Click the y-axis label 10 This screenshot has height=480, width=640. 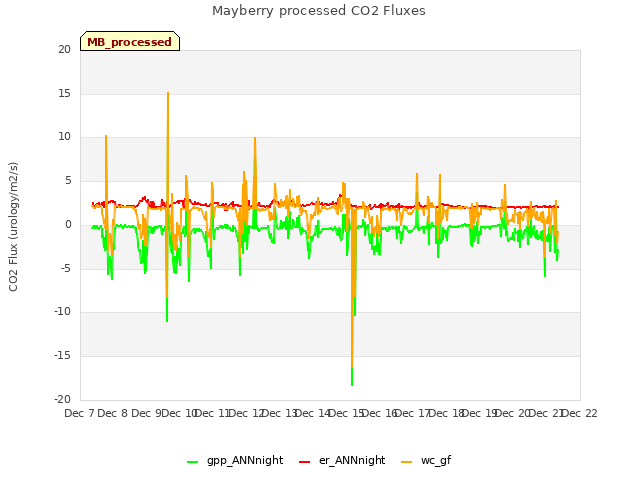[64, 137]
